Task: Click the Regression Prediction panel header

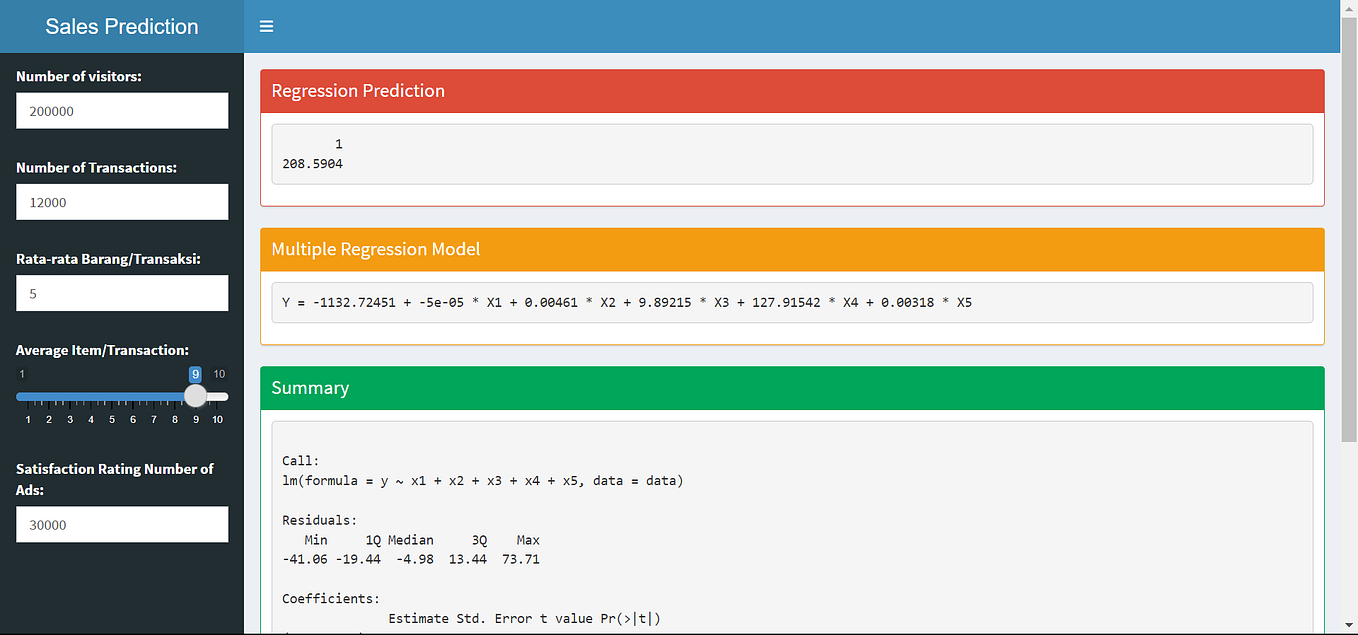Action: tap(358, 90)
